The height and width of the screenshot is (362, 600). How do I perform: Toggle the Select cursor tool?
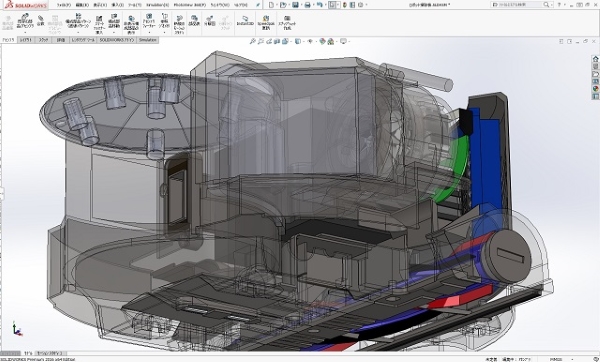[x=333, y=5]
